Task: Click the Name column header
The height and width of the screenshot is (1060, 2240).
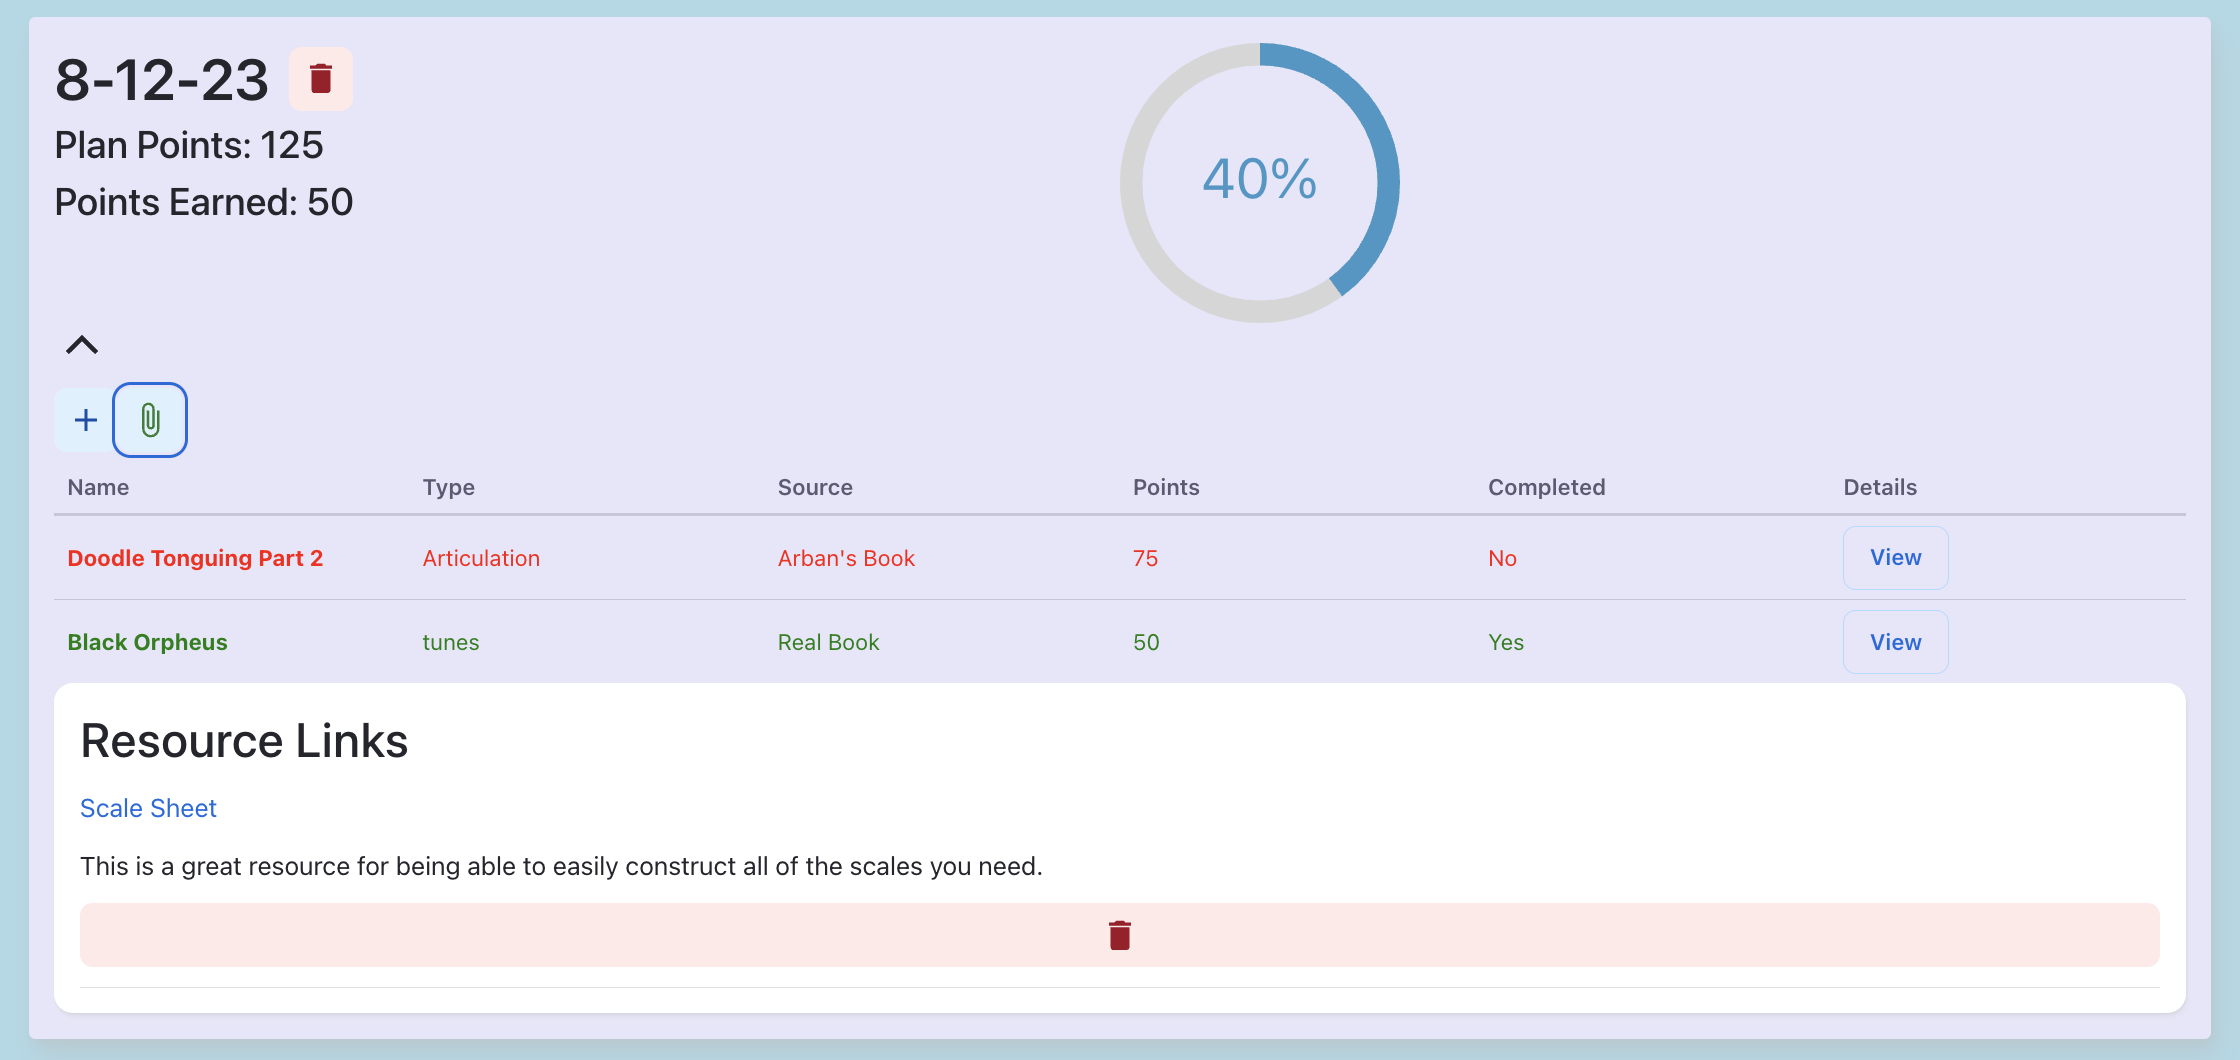Action: (x=98, y=487)
